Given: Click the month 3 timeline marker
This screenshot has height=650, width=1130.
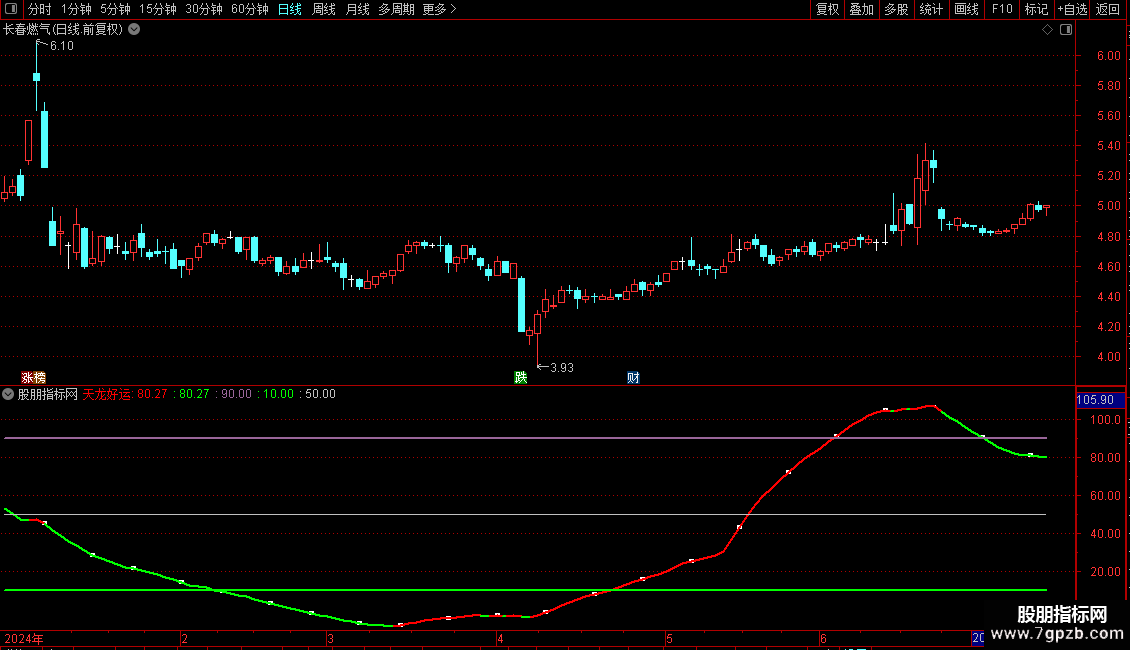Looking at the screenshot, I should 330,639.
